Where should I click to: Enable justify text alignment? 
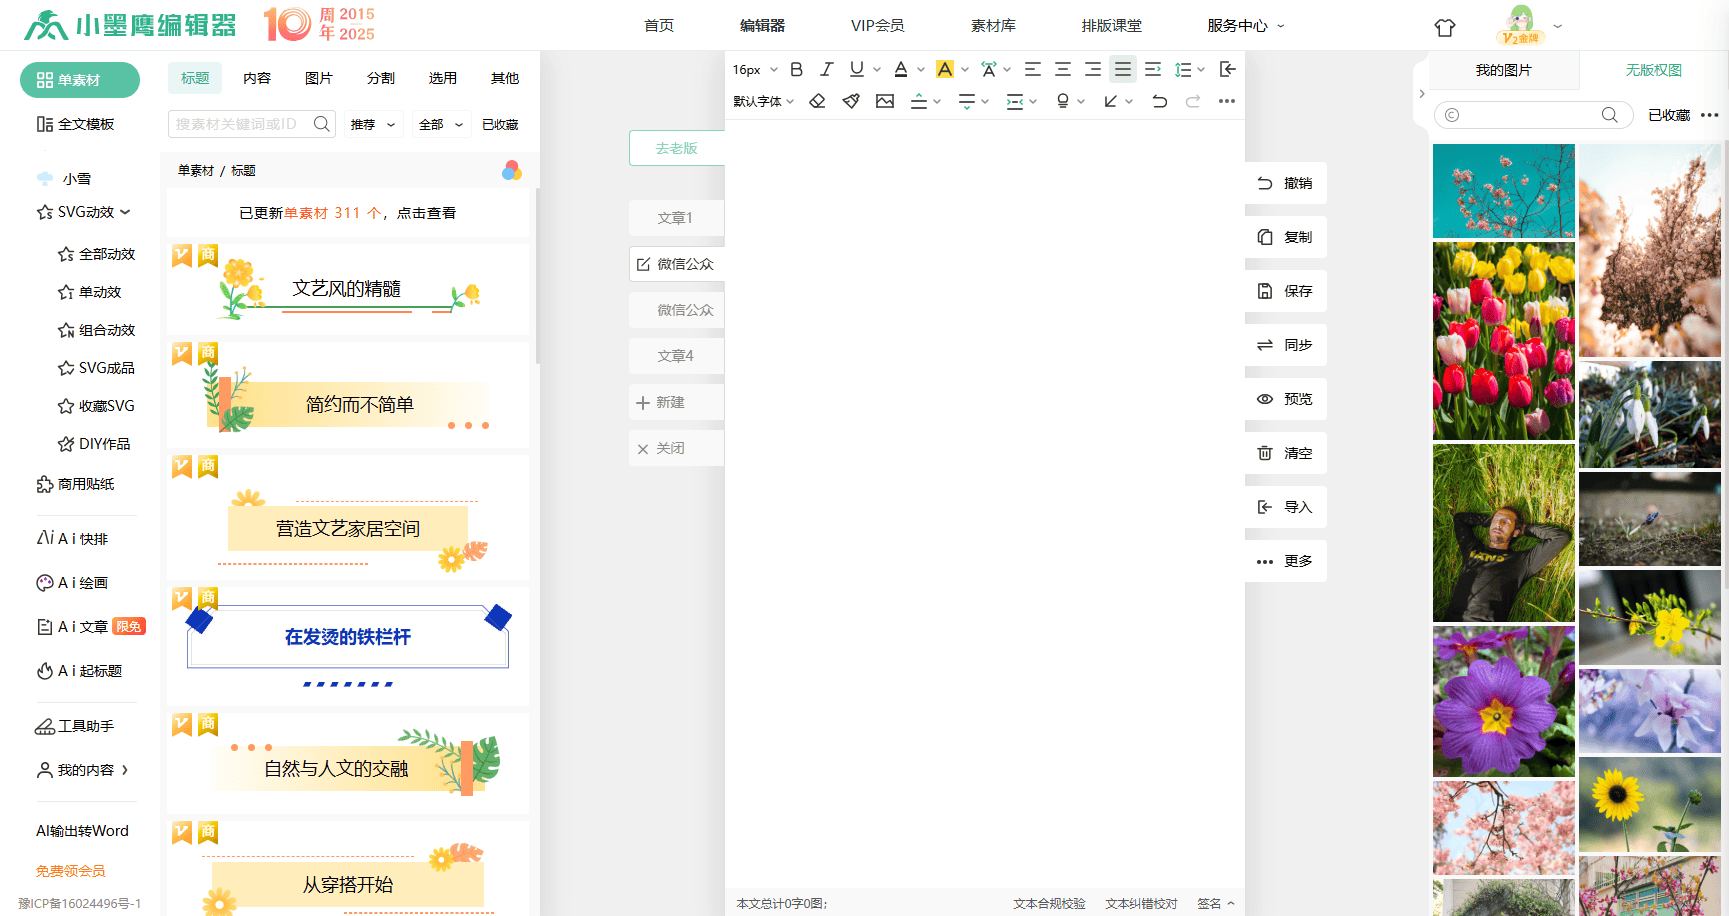1123,69
